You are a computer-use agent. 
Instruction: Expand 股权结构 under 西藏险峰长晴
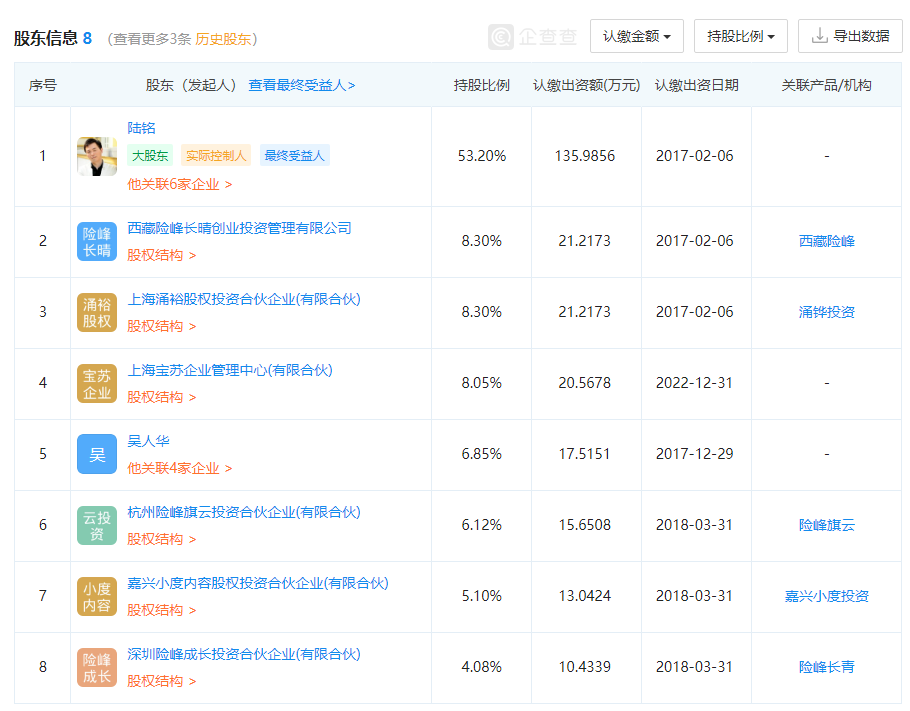click(x=161, y=255)
